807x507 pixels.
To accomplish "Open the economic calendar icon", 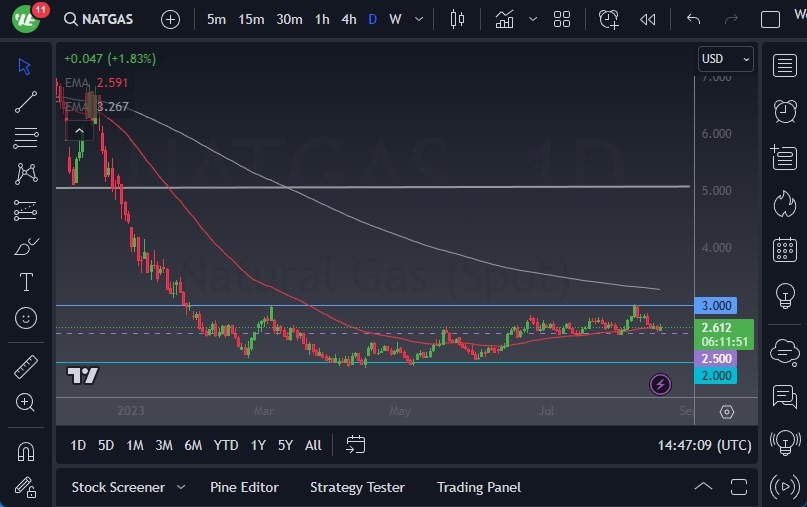I will [x=785, y=249].
